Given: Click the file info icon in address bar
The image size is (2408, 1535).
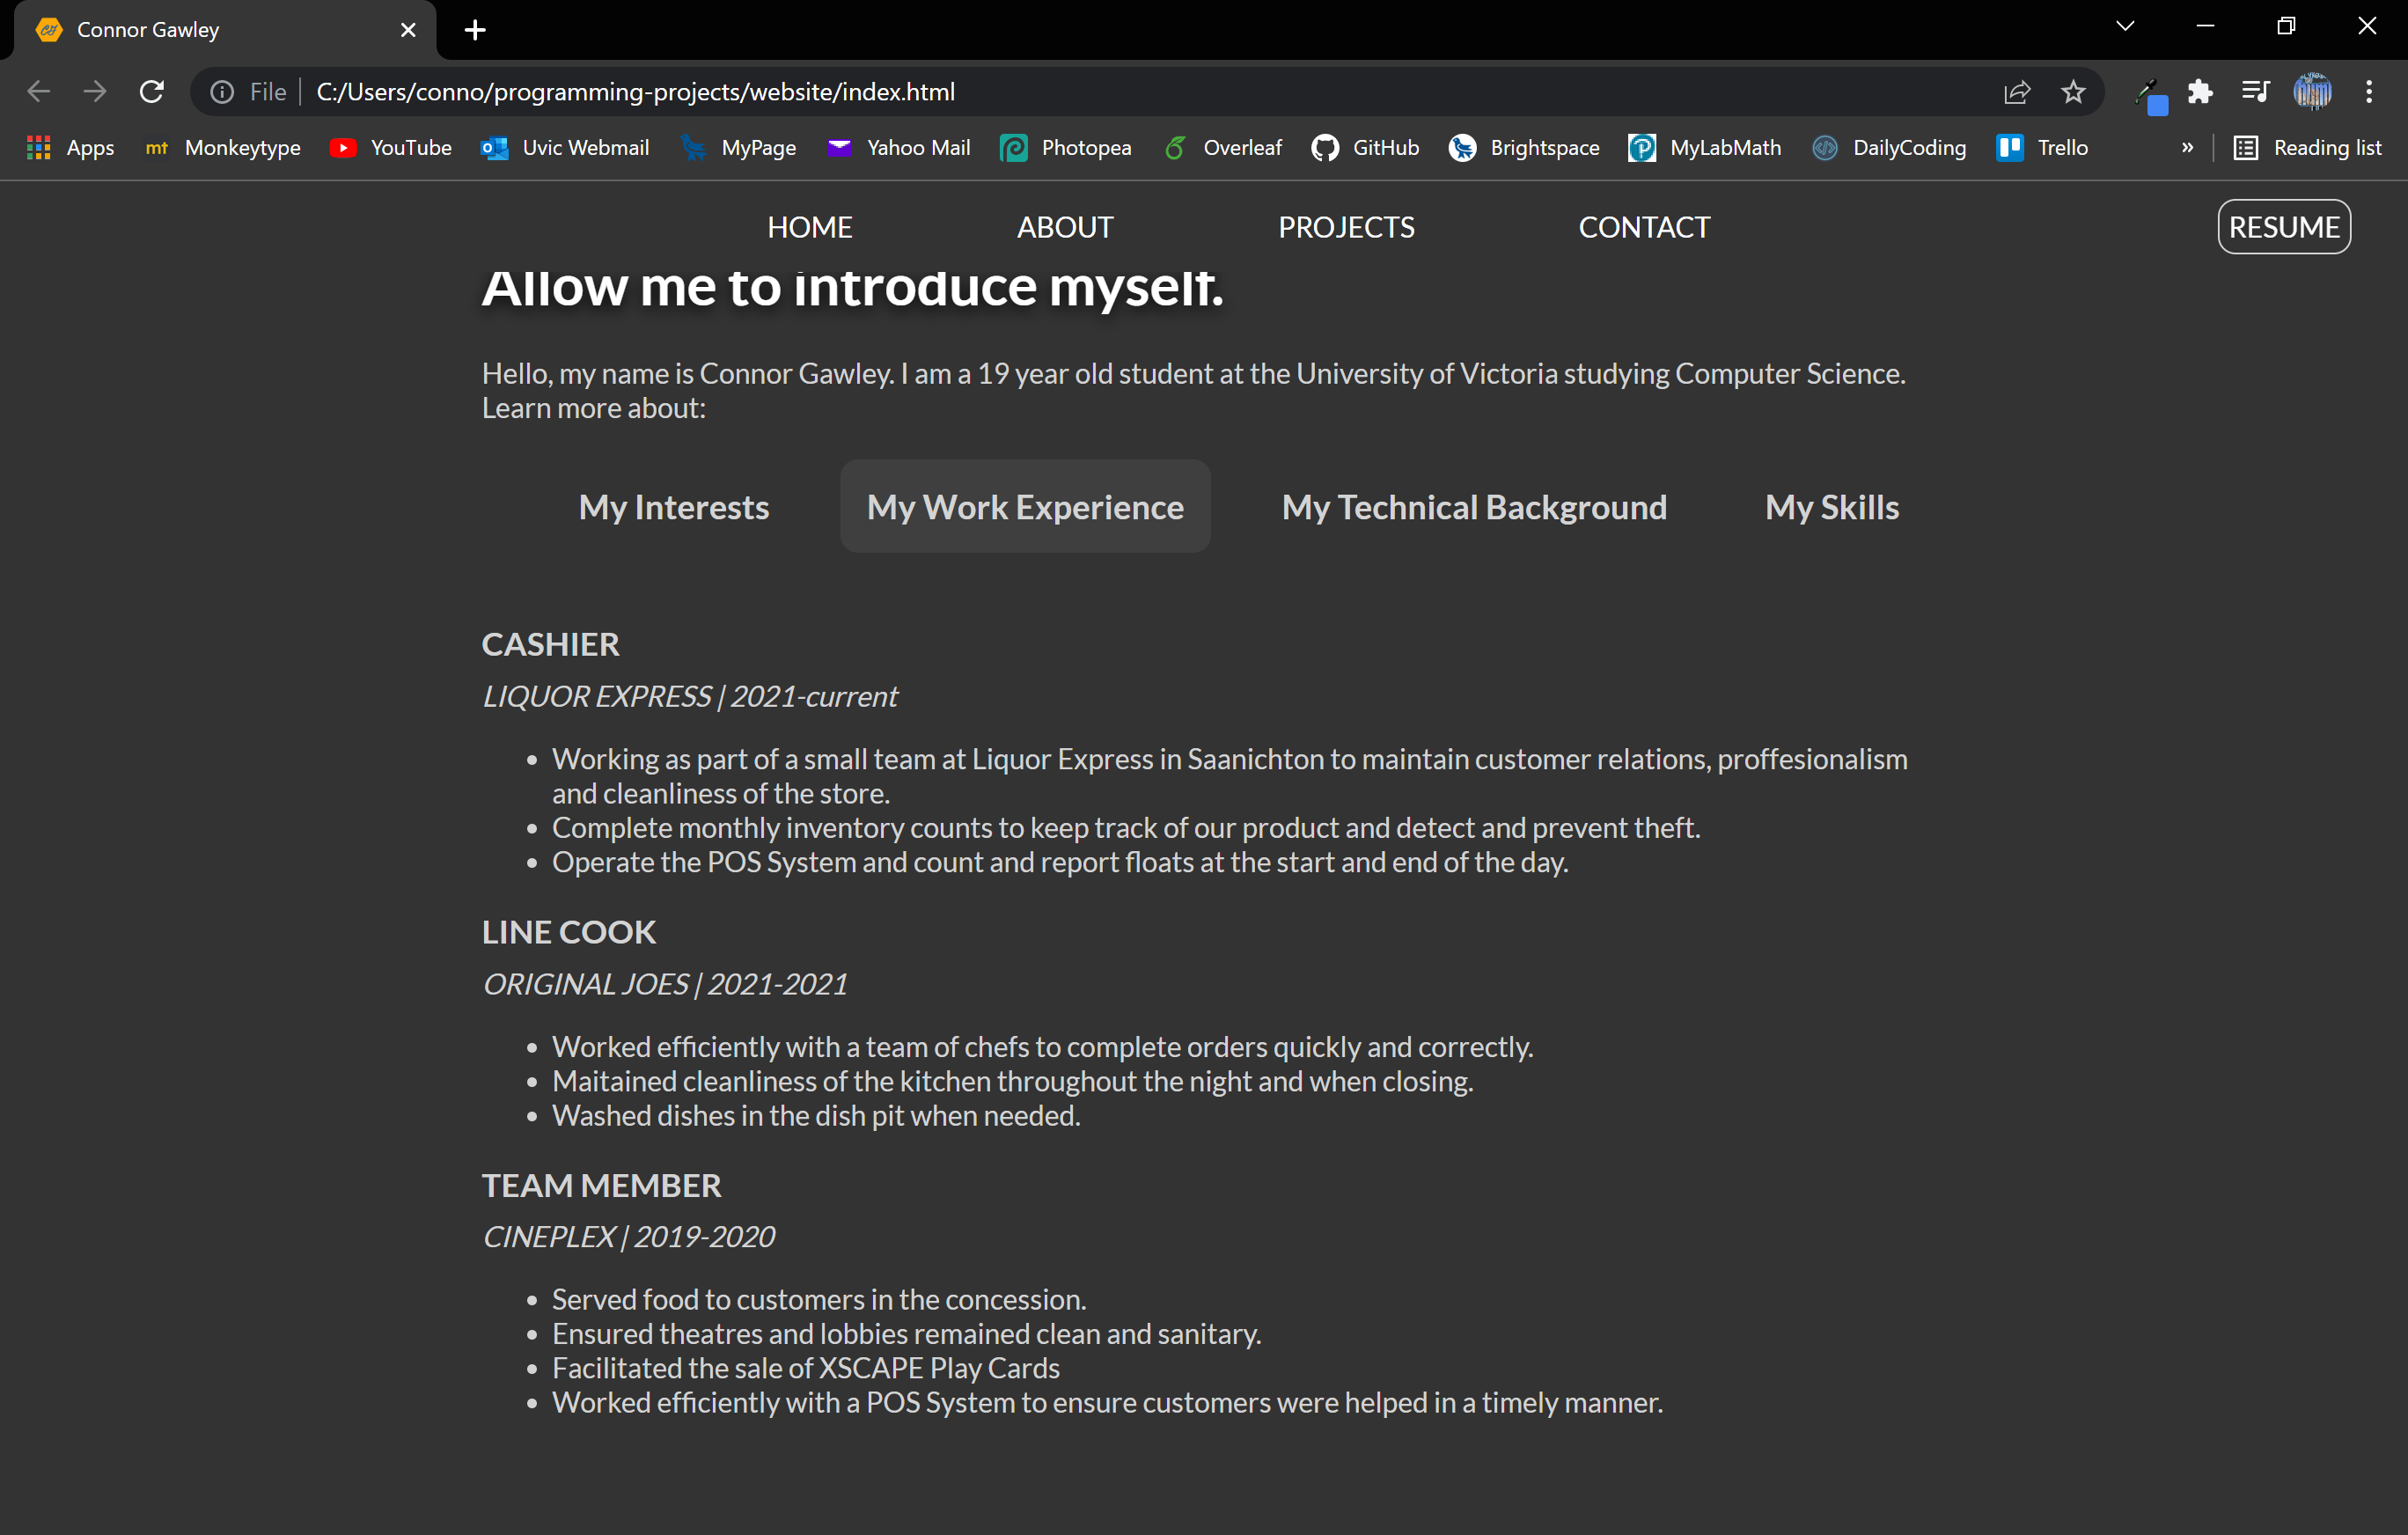Looking at the screenshot, I should [222, 92].
